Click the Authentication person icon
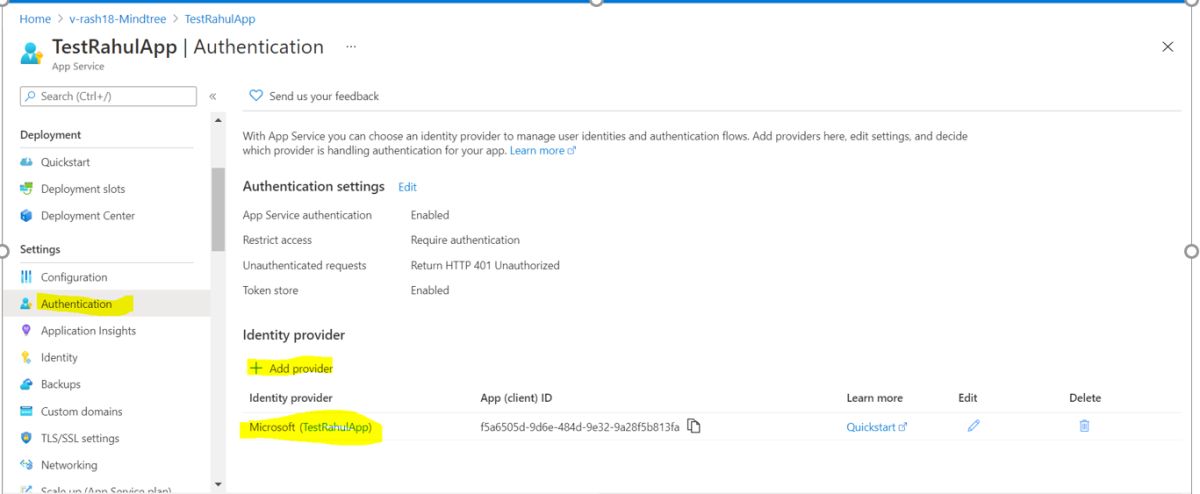Screen dimensions: 1200x494 click(27, 304)
